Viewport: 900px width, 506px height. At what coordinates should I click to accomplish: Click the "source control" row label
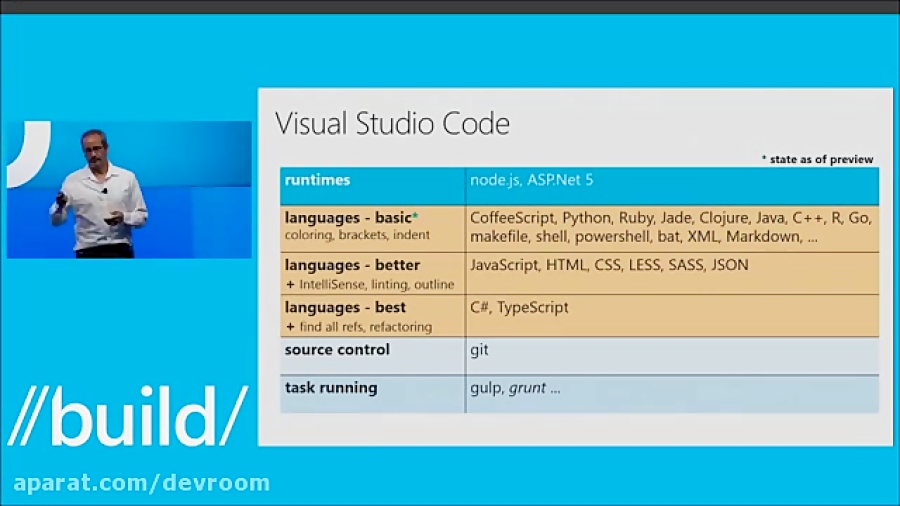pos(338,350)
